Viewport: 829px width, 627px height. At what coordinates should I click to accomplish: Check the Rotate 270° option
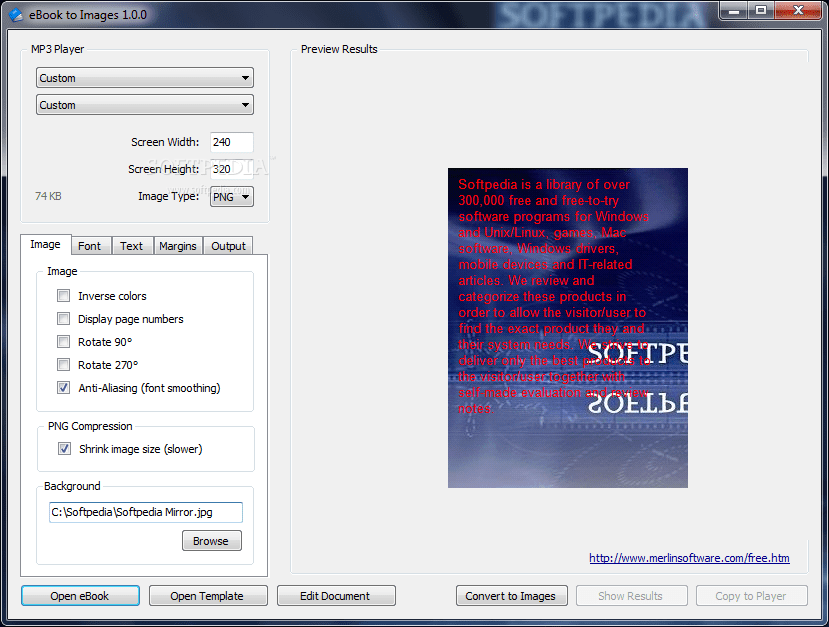click(64, 365)
